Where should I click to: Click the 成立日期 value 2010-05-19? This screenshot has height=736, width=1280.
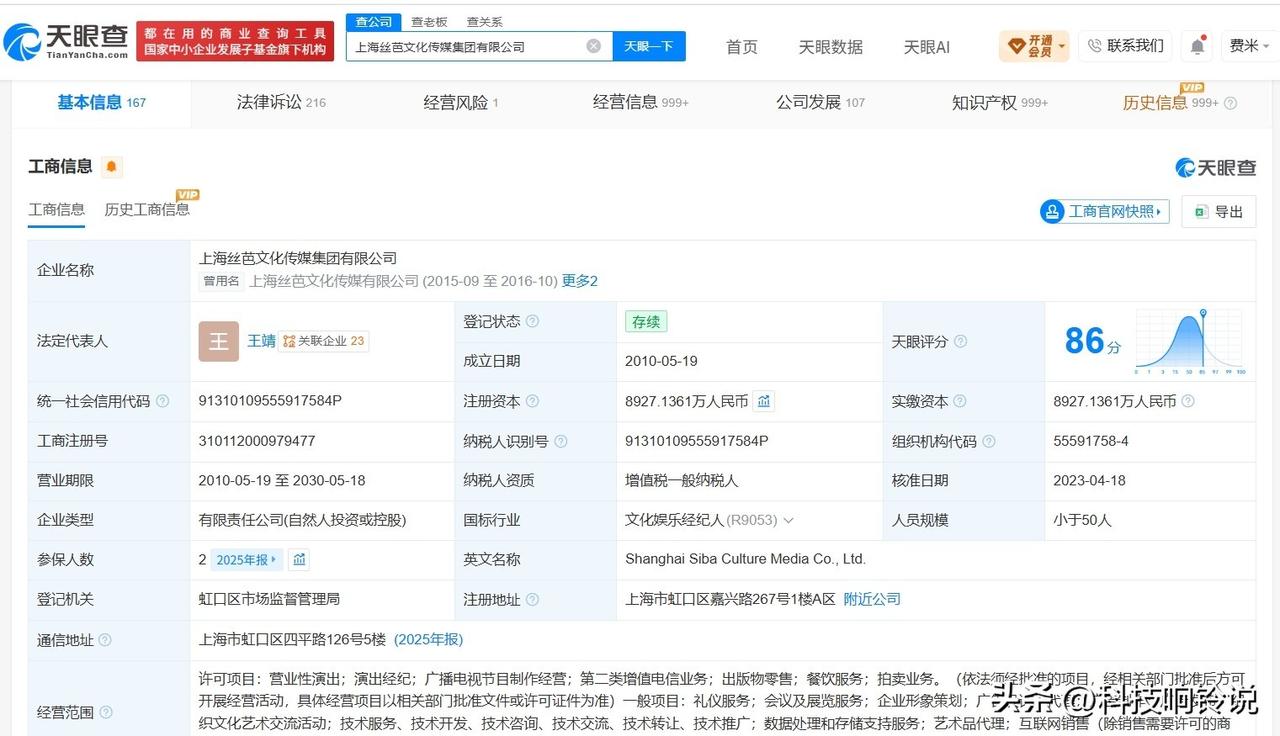(x=662, y=361)
